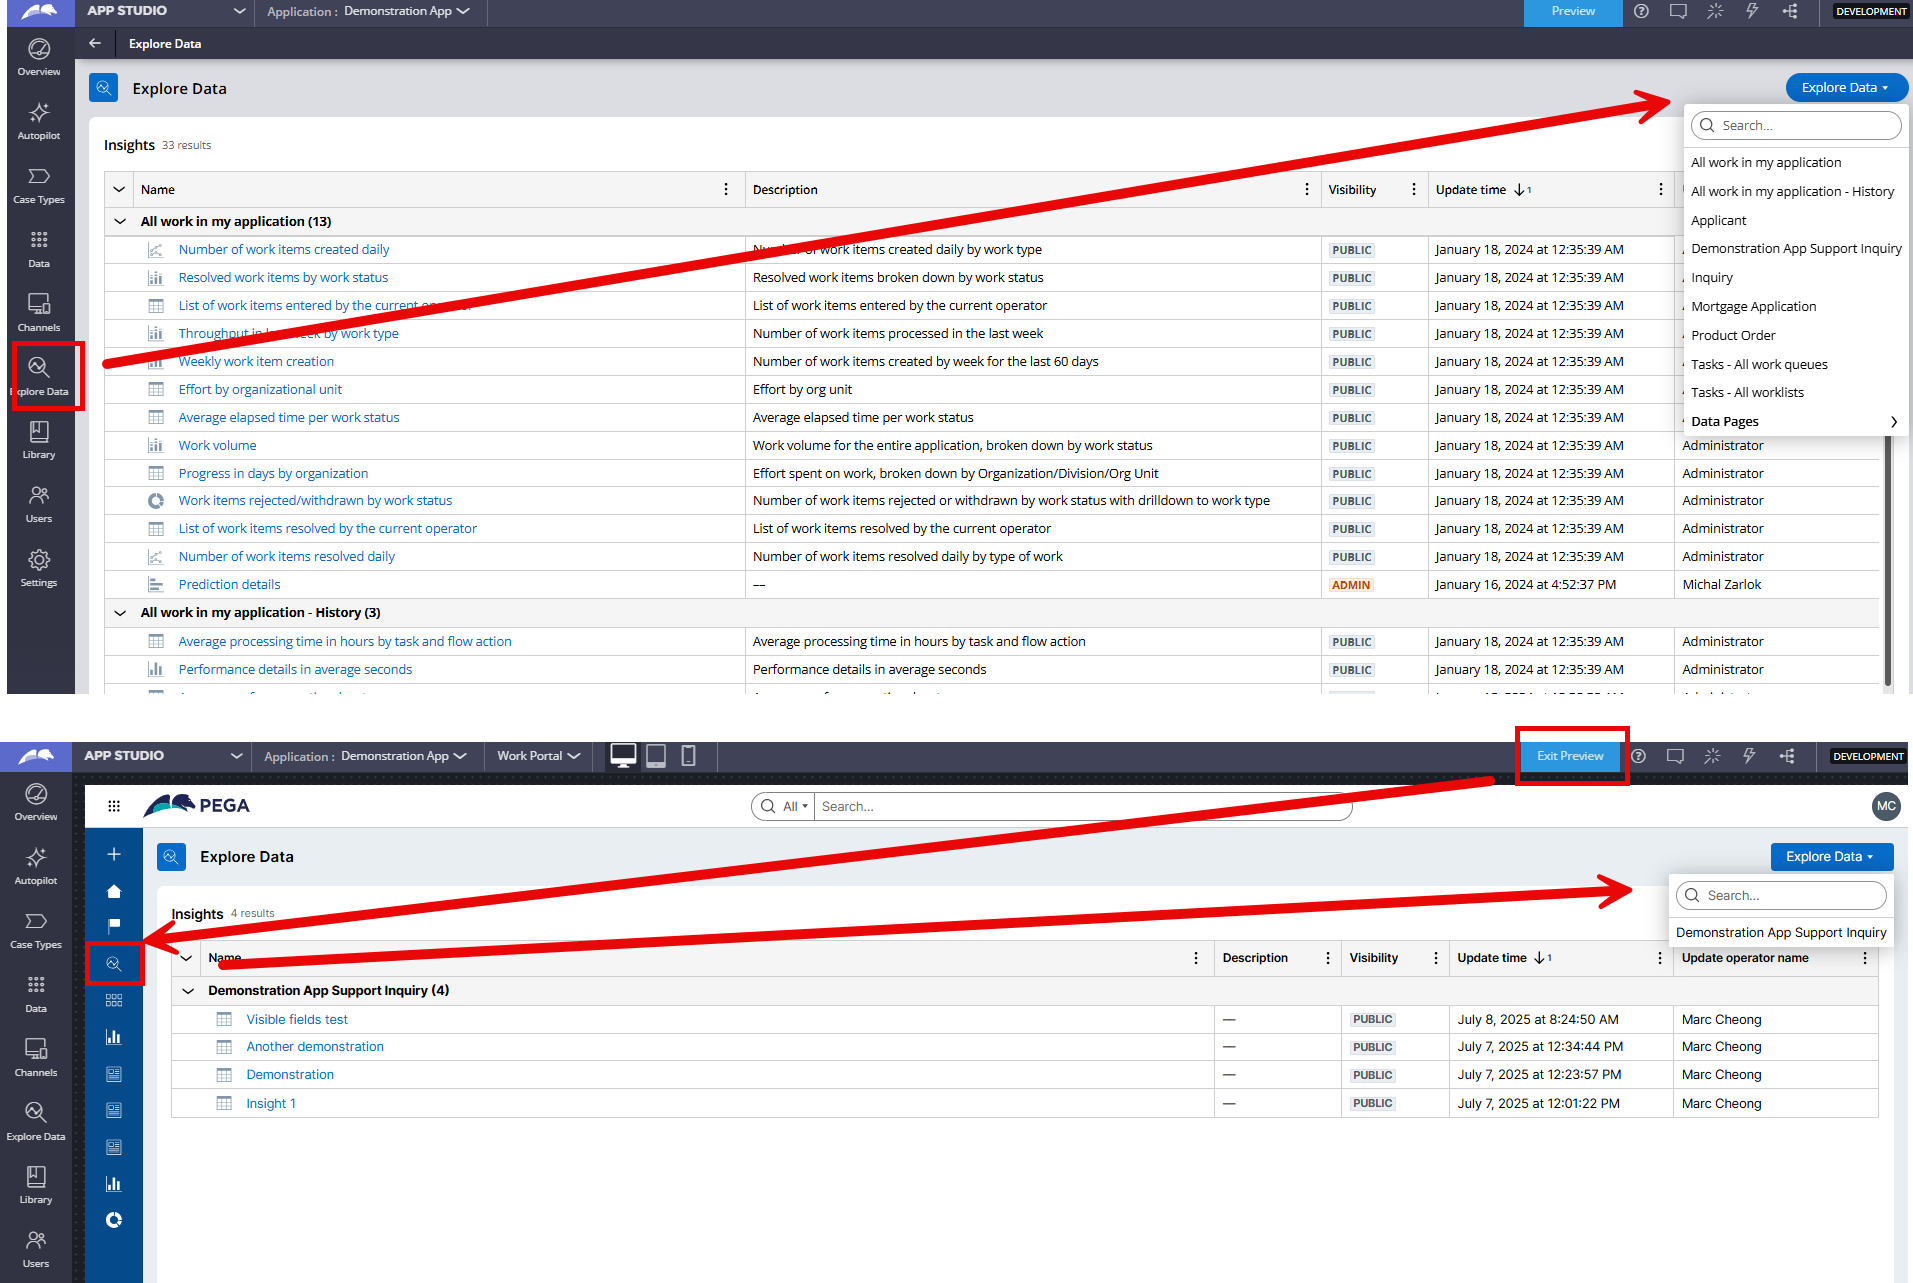
Task: Select desktop preview device icon
Action: (623, 756)
